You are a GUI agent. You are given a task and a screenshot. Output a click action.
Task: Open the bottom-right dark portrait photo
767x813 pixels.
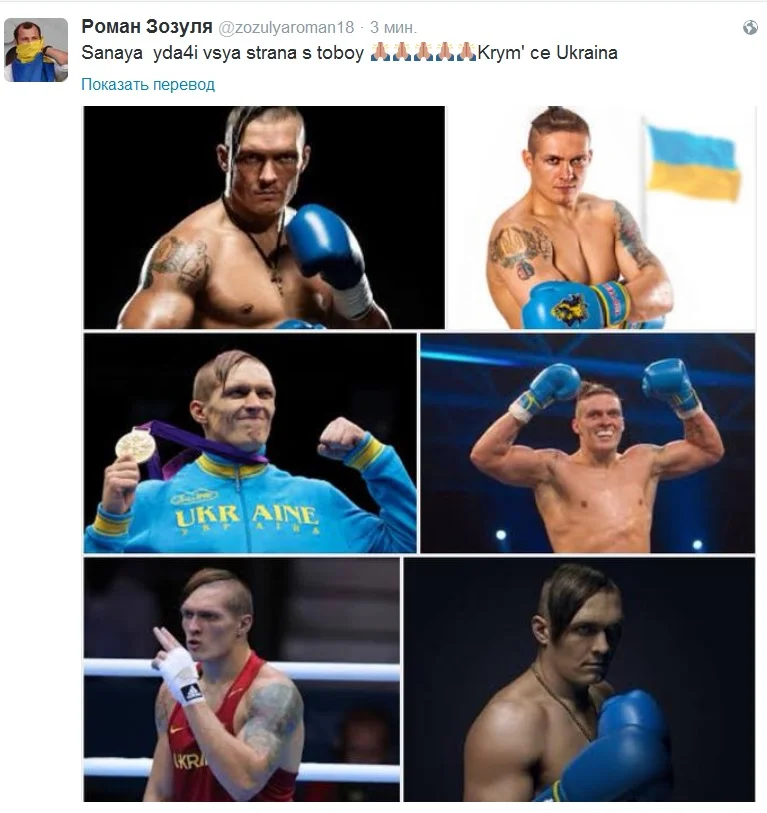click(x=579, y=679)
